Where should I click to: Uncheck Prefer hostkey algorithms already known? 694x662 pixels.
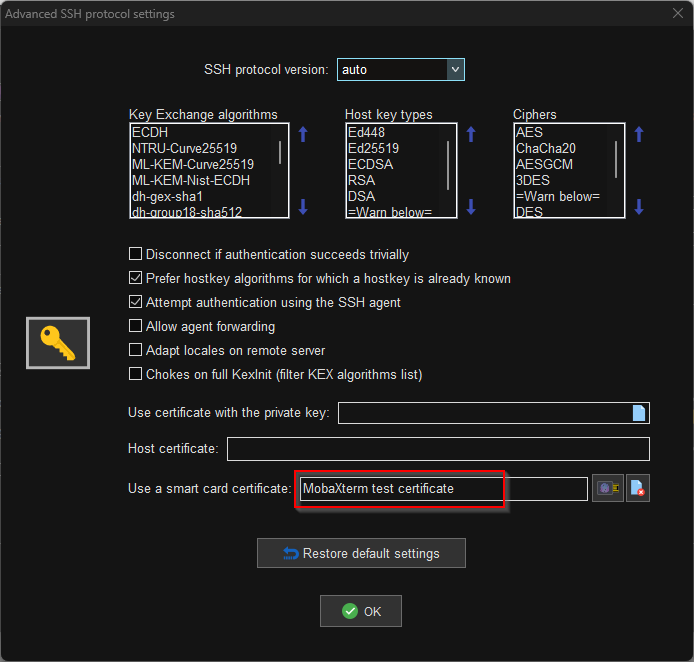pyautogui.click(x=135, y=278)
